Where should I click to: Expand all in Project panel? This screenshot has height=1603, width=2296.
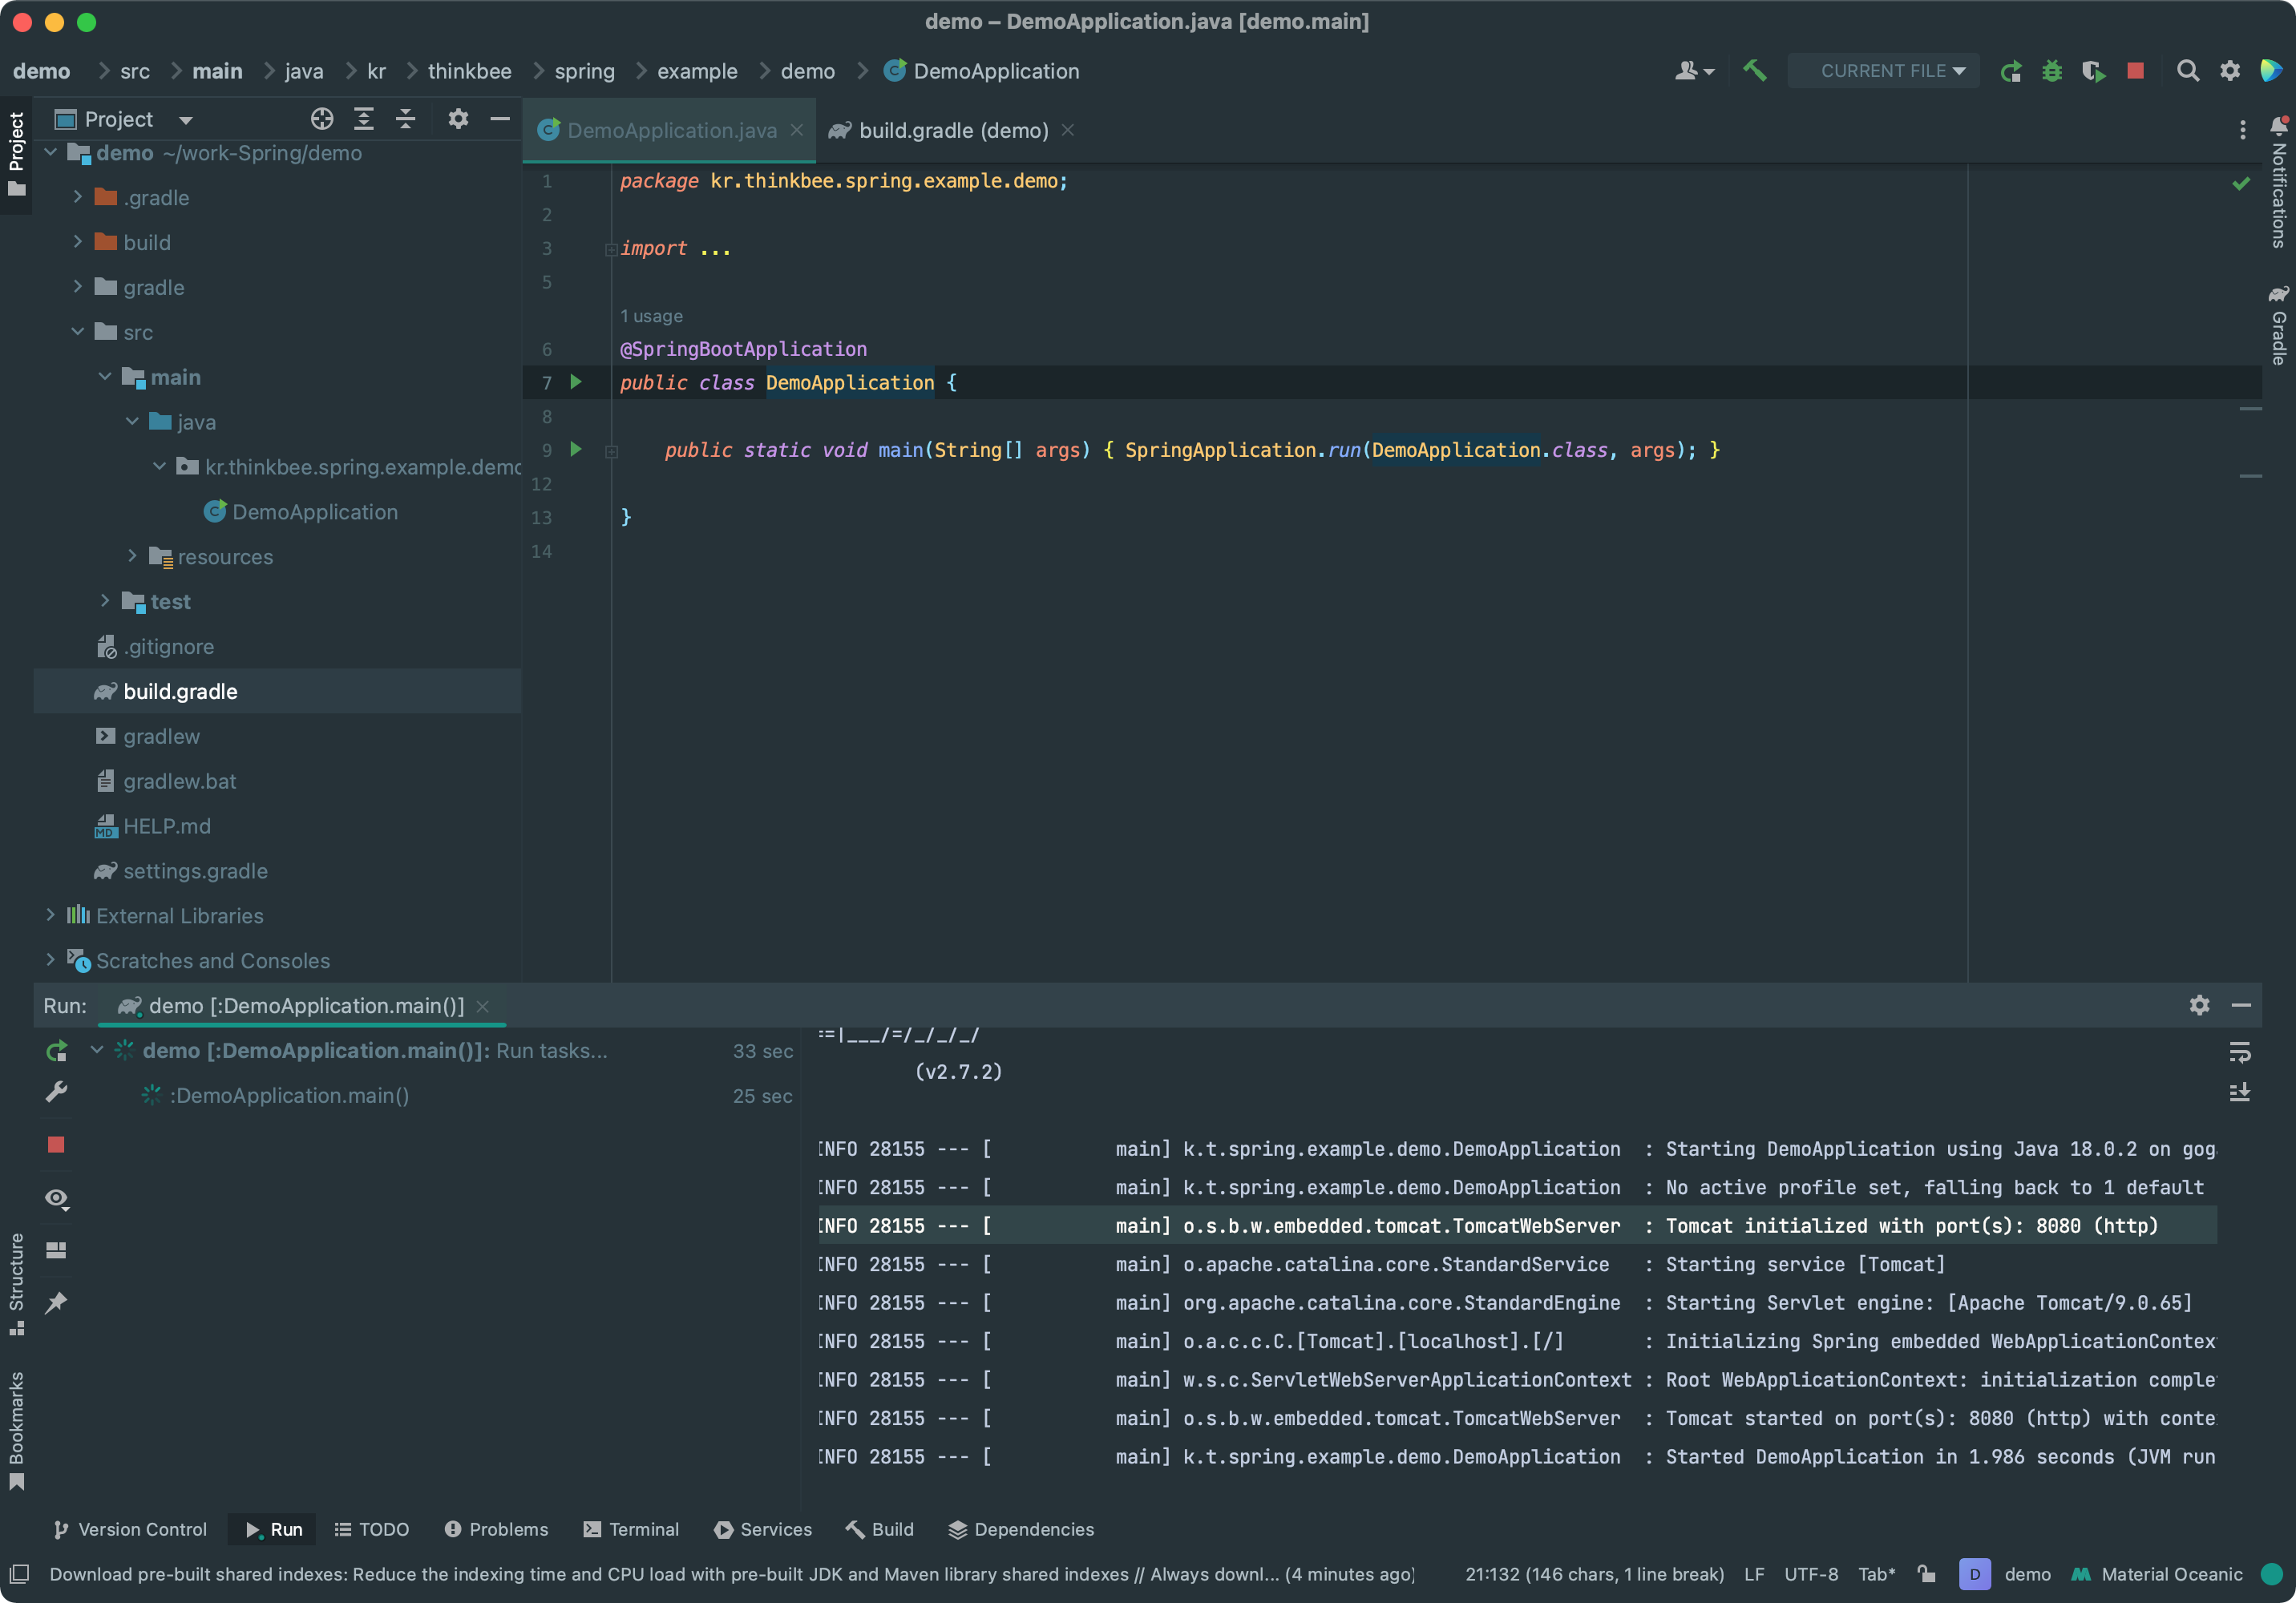363,119
